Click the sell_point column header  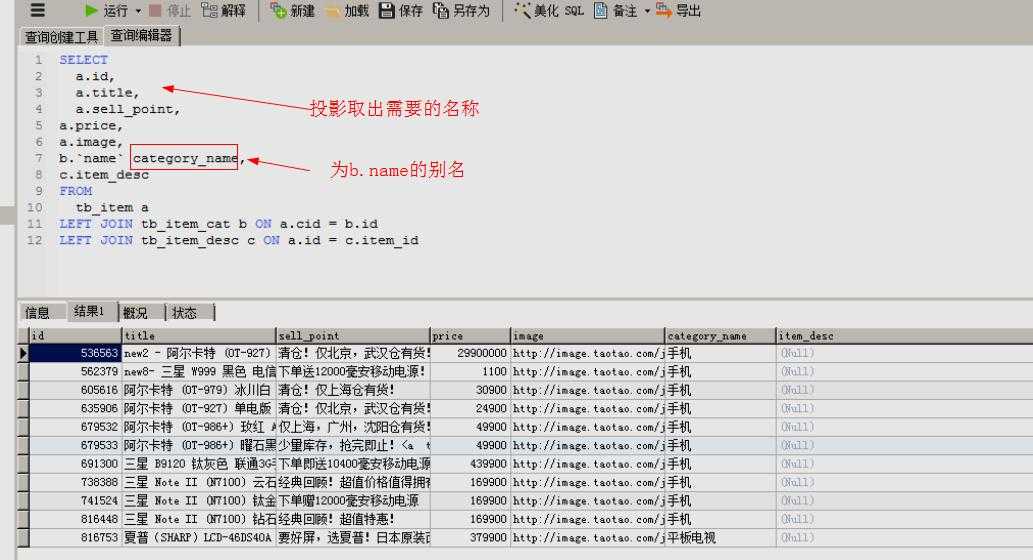(352, 335)
